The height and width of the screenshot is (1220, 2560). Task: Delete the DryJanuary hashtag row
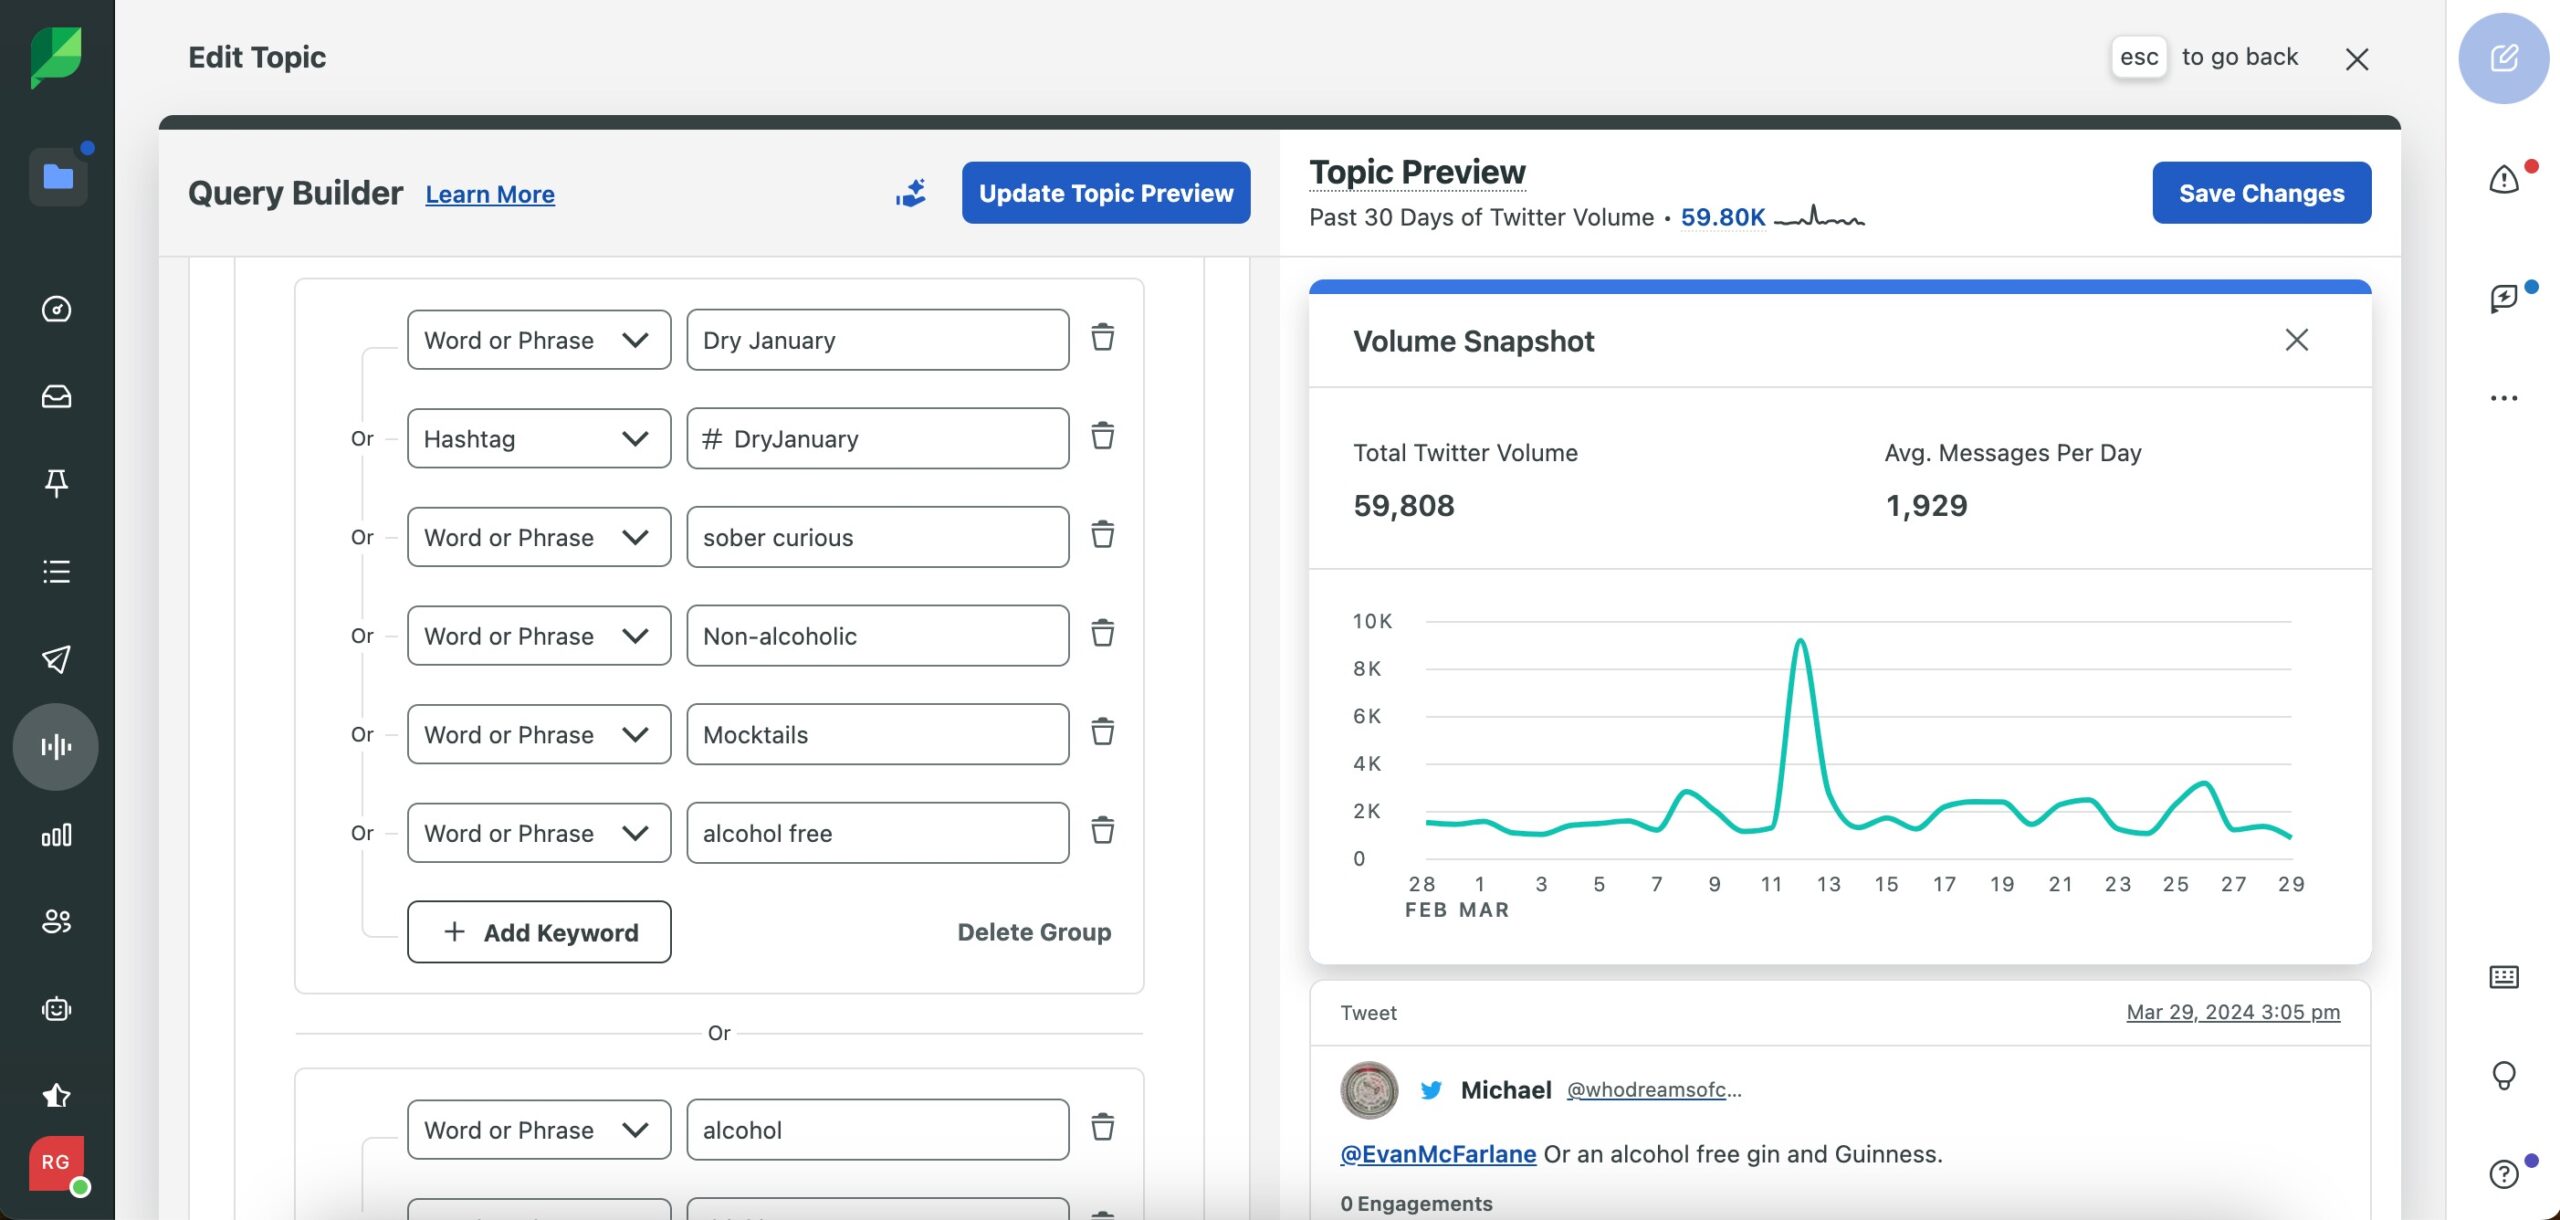point(1102,437)
